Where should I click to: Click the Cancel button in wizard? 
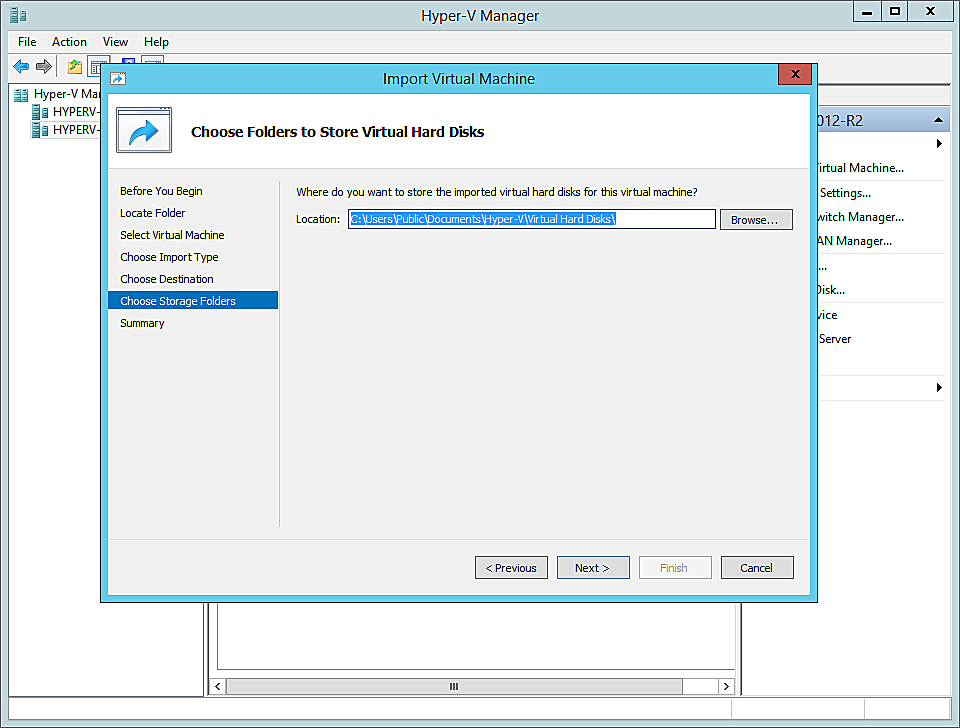click(x=757, y=568)
